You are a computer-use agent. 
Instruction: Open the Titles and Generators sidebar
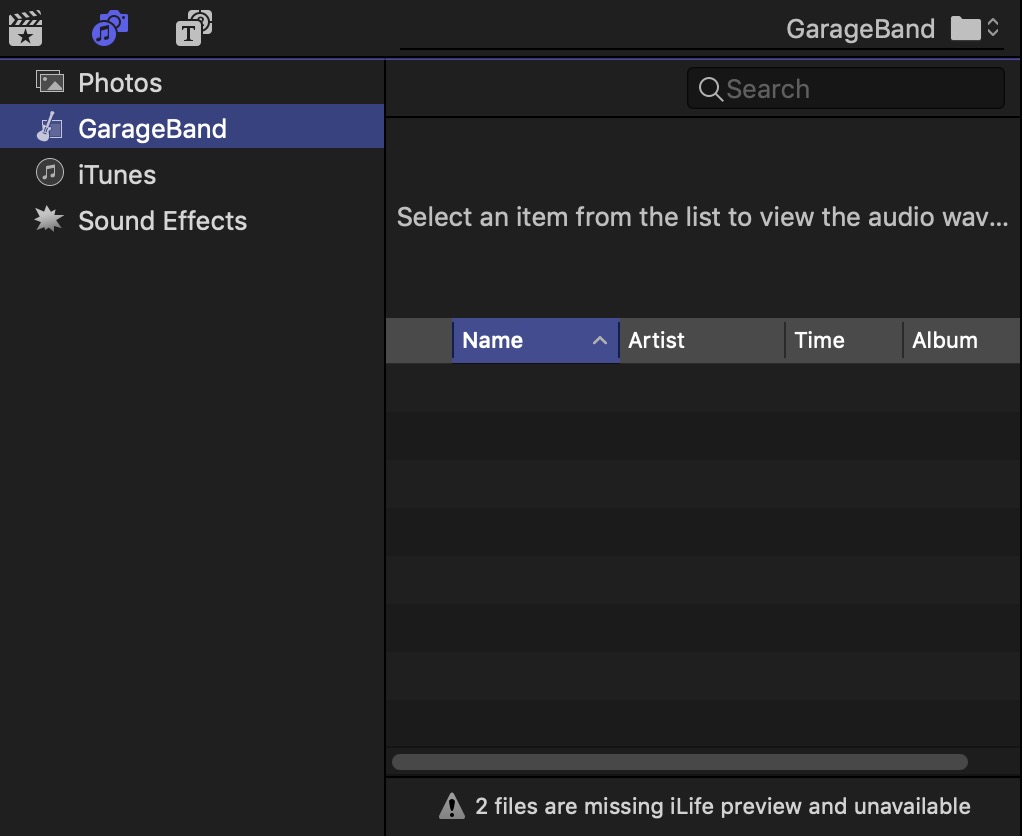pyautogui.click(x=194, y=29)
